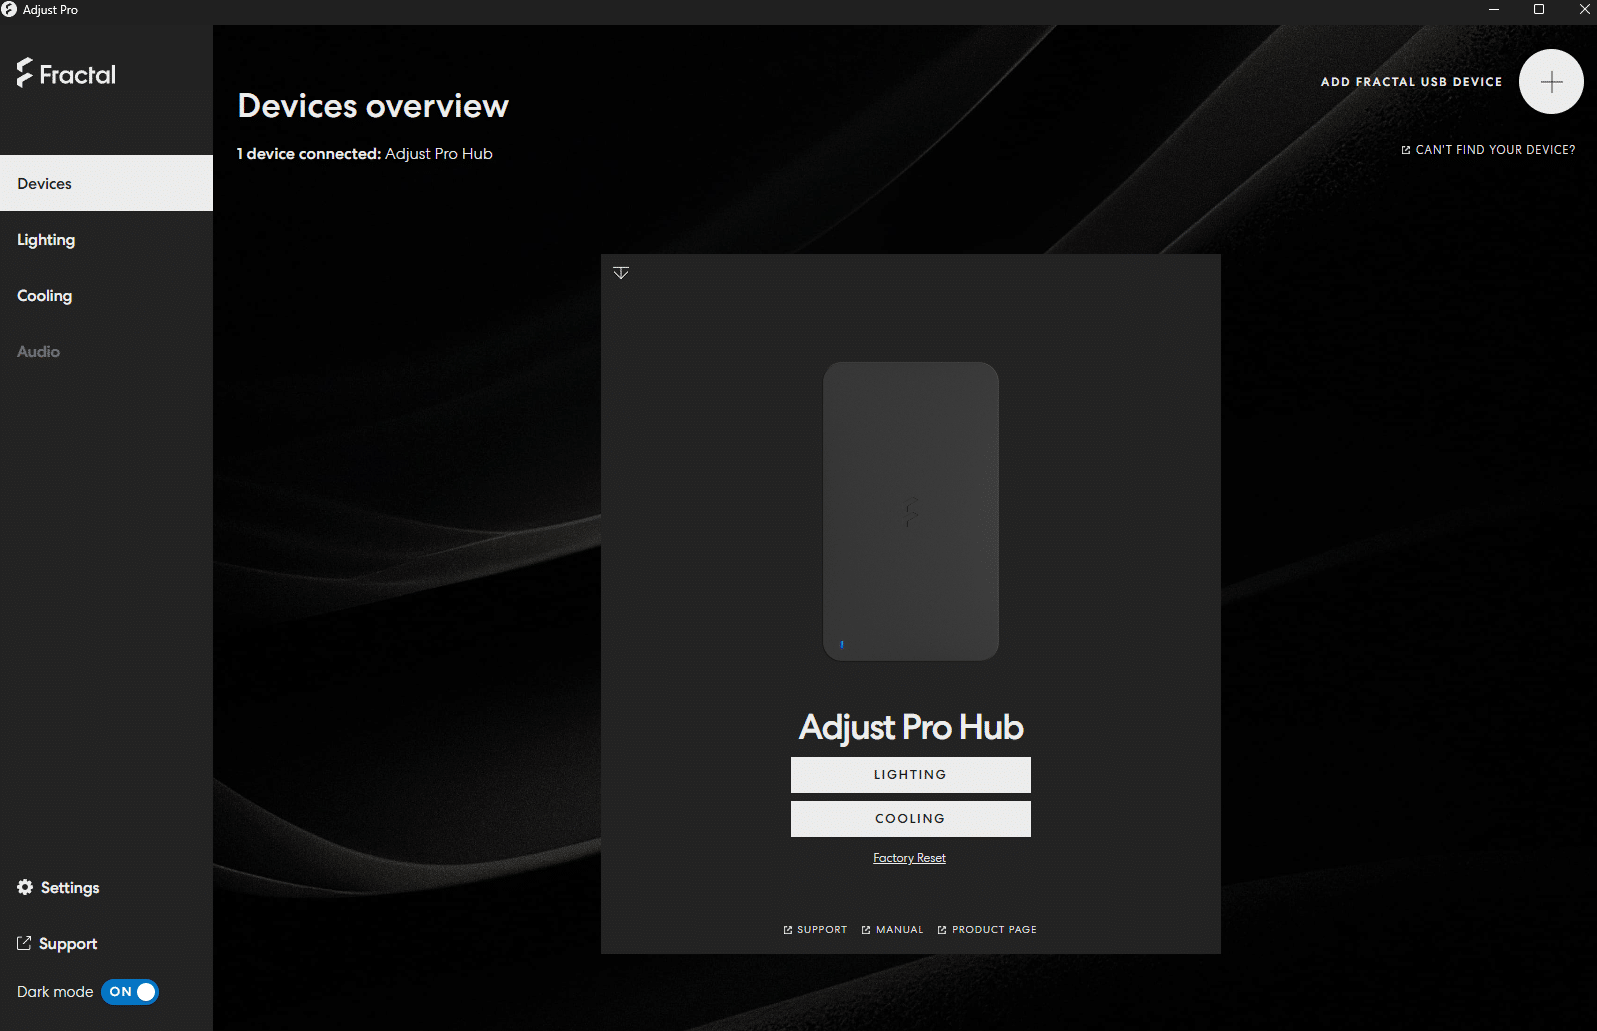
Task: Toggle the Dark mode switch off
Action: tap(130, 992)
